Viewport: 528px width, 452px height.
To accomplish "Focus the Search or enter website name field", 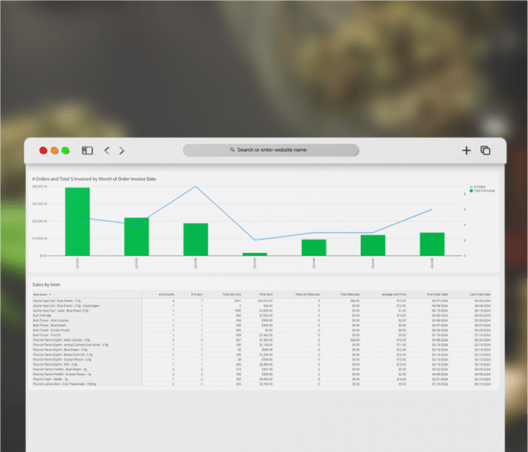I will click(271, 150).
